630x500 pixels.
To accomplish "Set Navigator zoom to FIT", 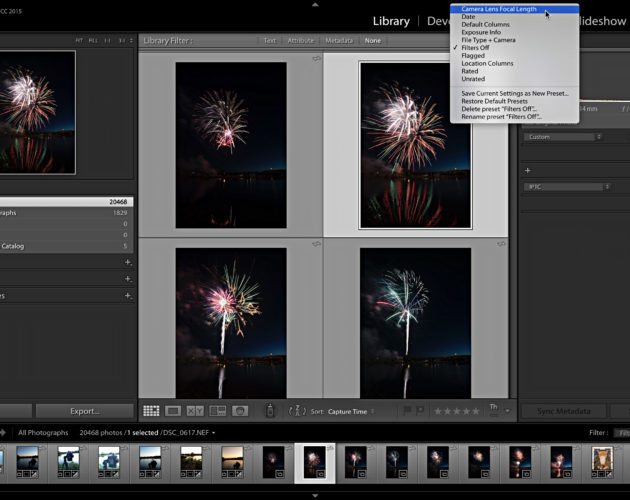I will point(79,41).
